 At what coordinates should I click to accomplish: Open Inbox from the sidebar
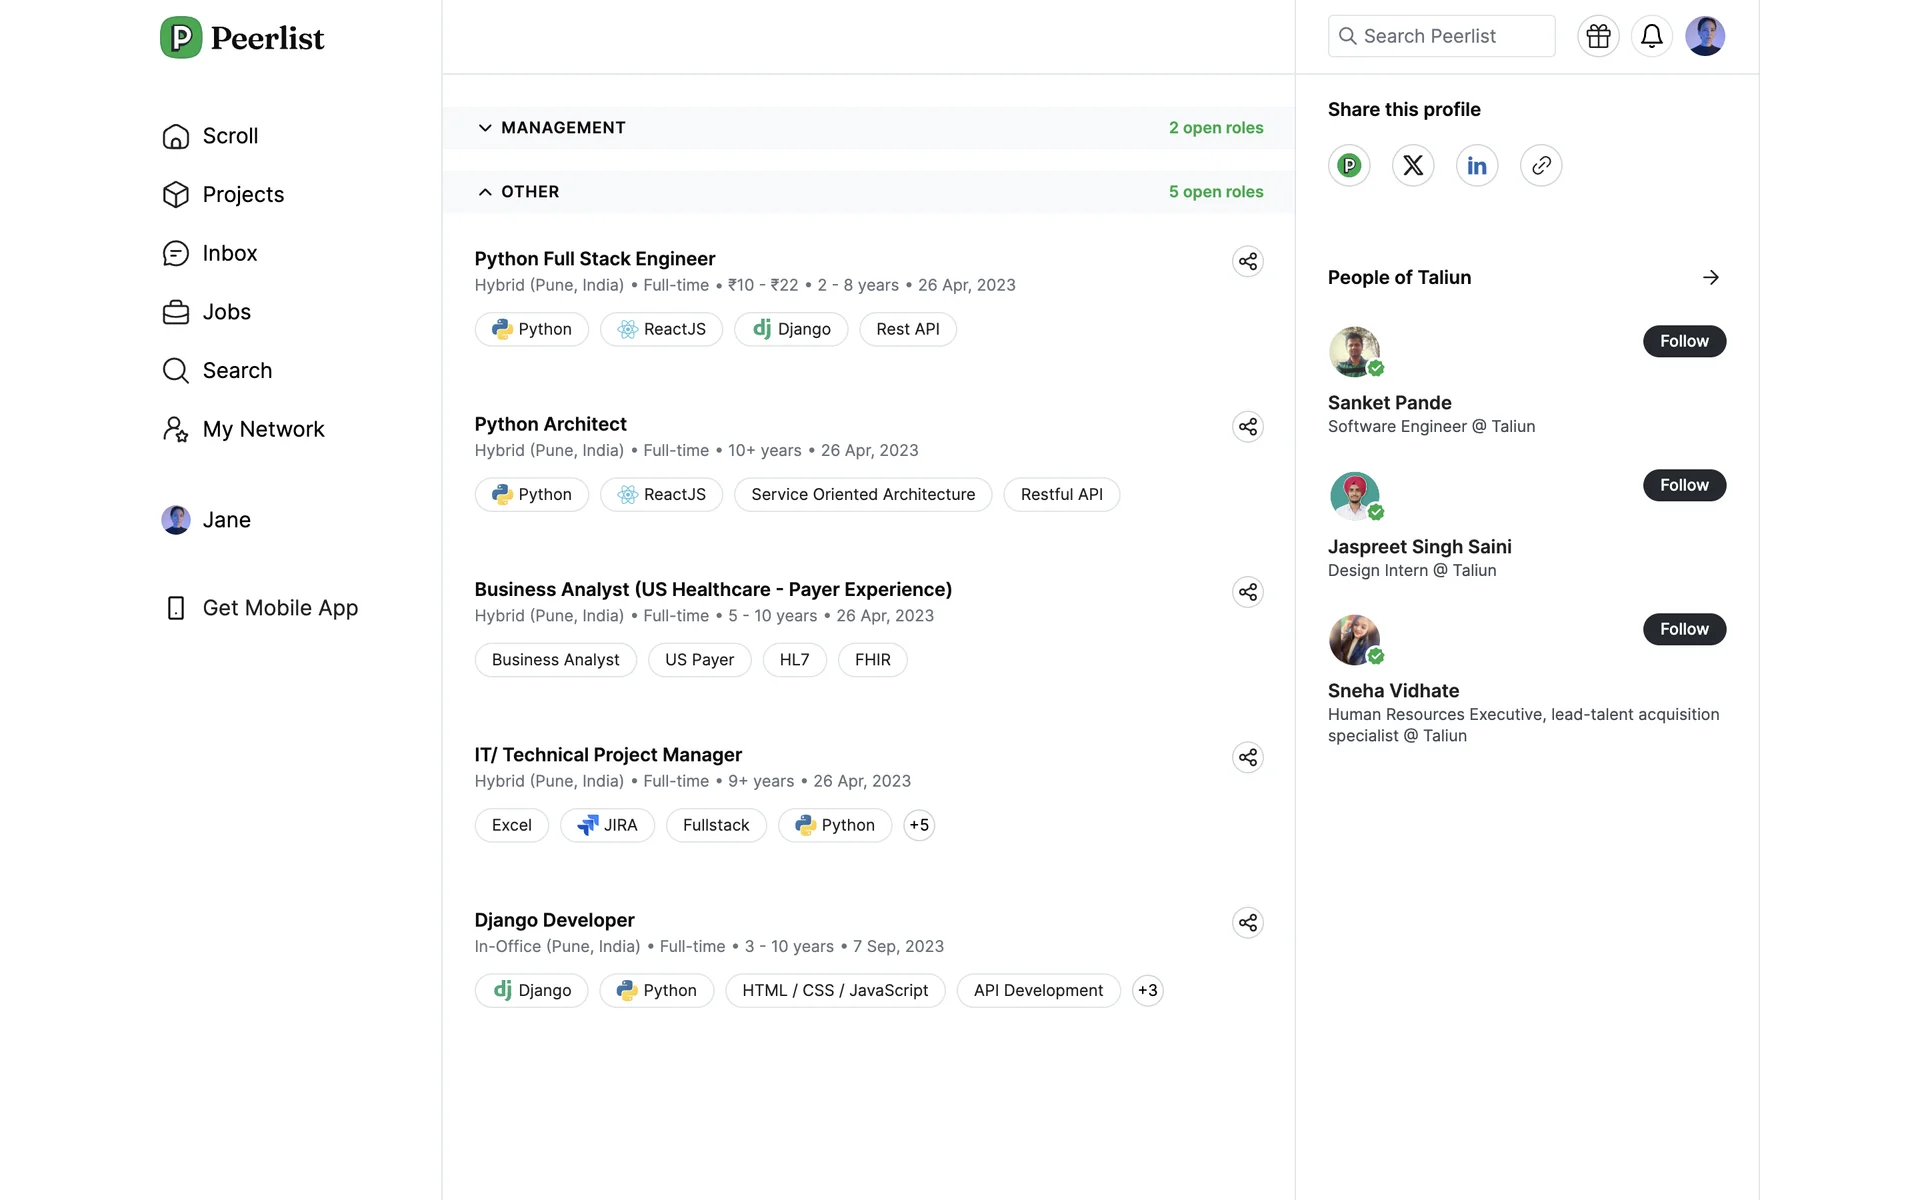pos(229,253)
